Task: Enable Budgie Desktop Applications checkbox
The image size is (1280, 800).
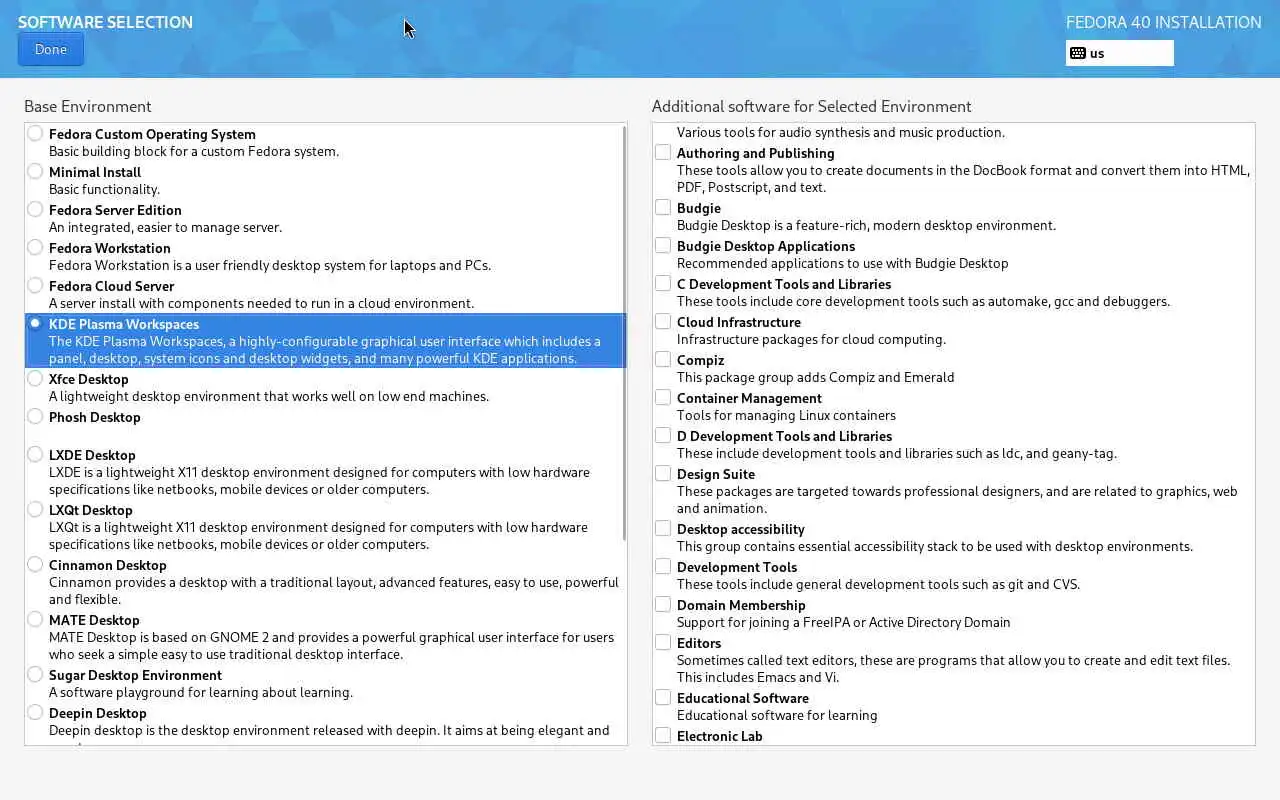Action: pyautogui.click(x=663, y=245)
